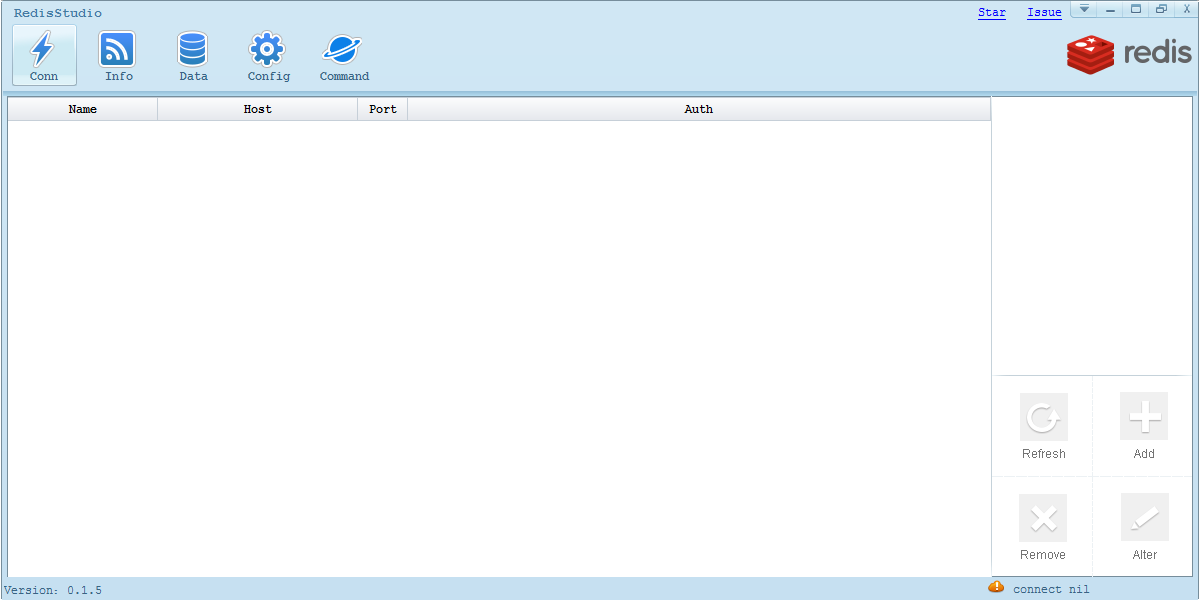Maximize the RedisStudio window
Viewport: 1200px width, 600px height.
pos(1135,9)
